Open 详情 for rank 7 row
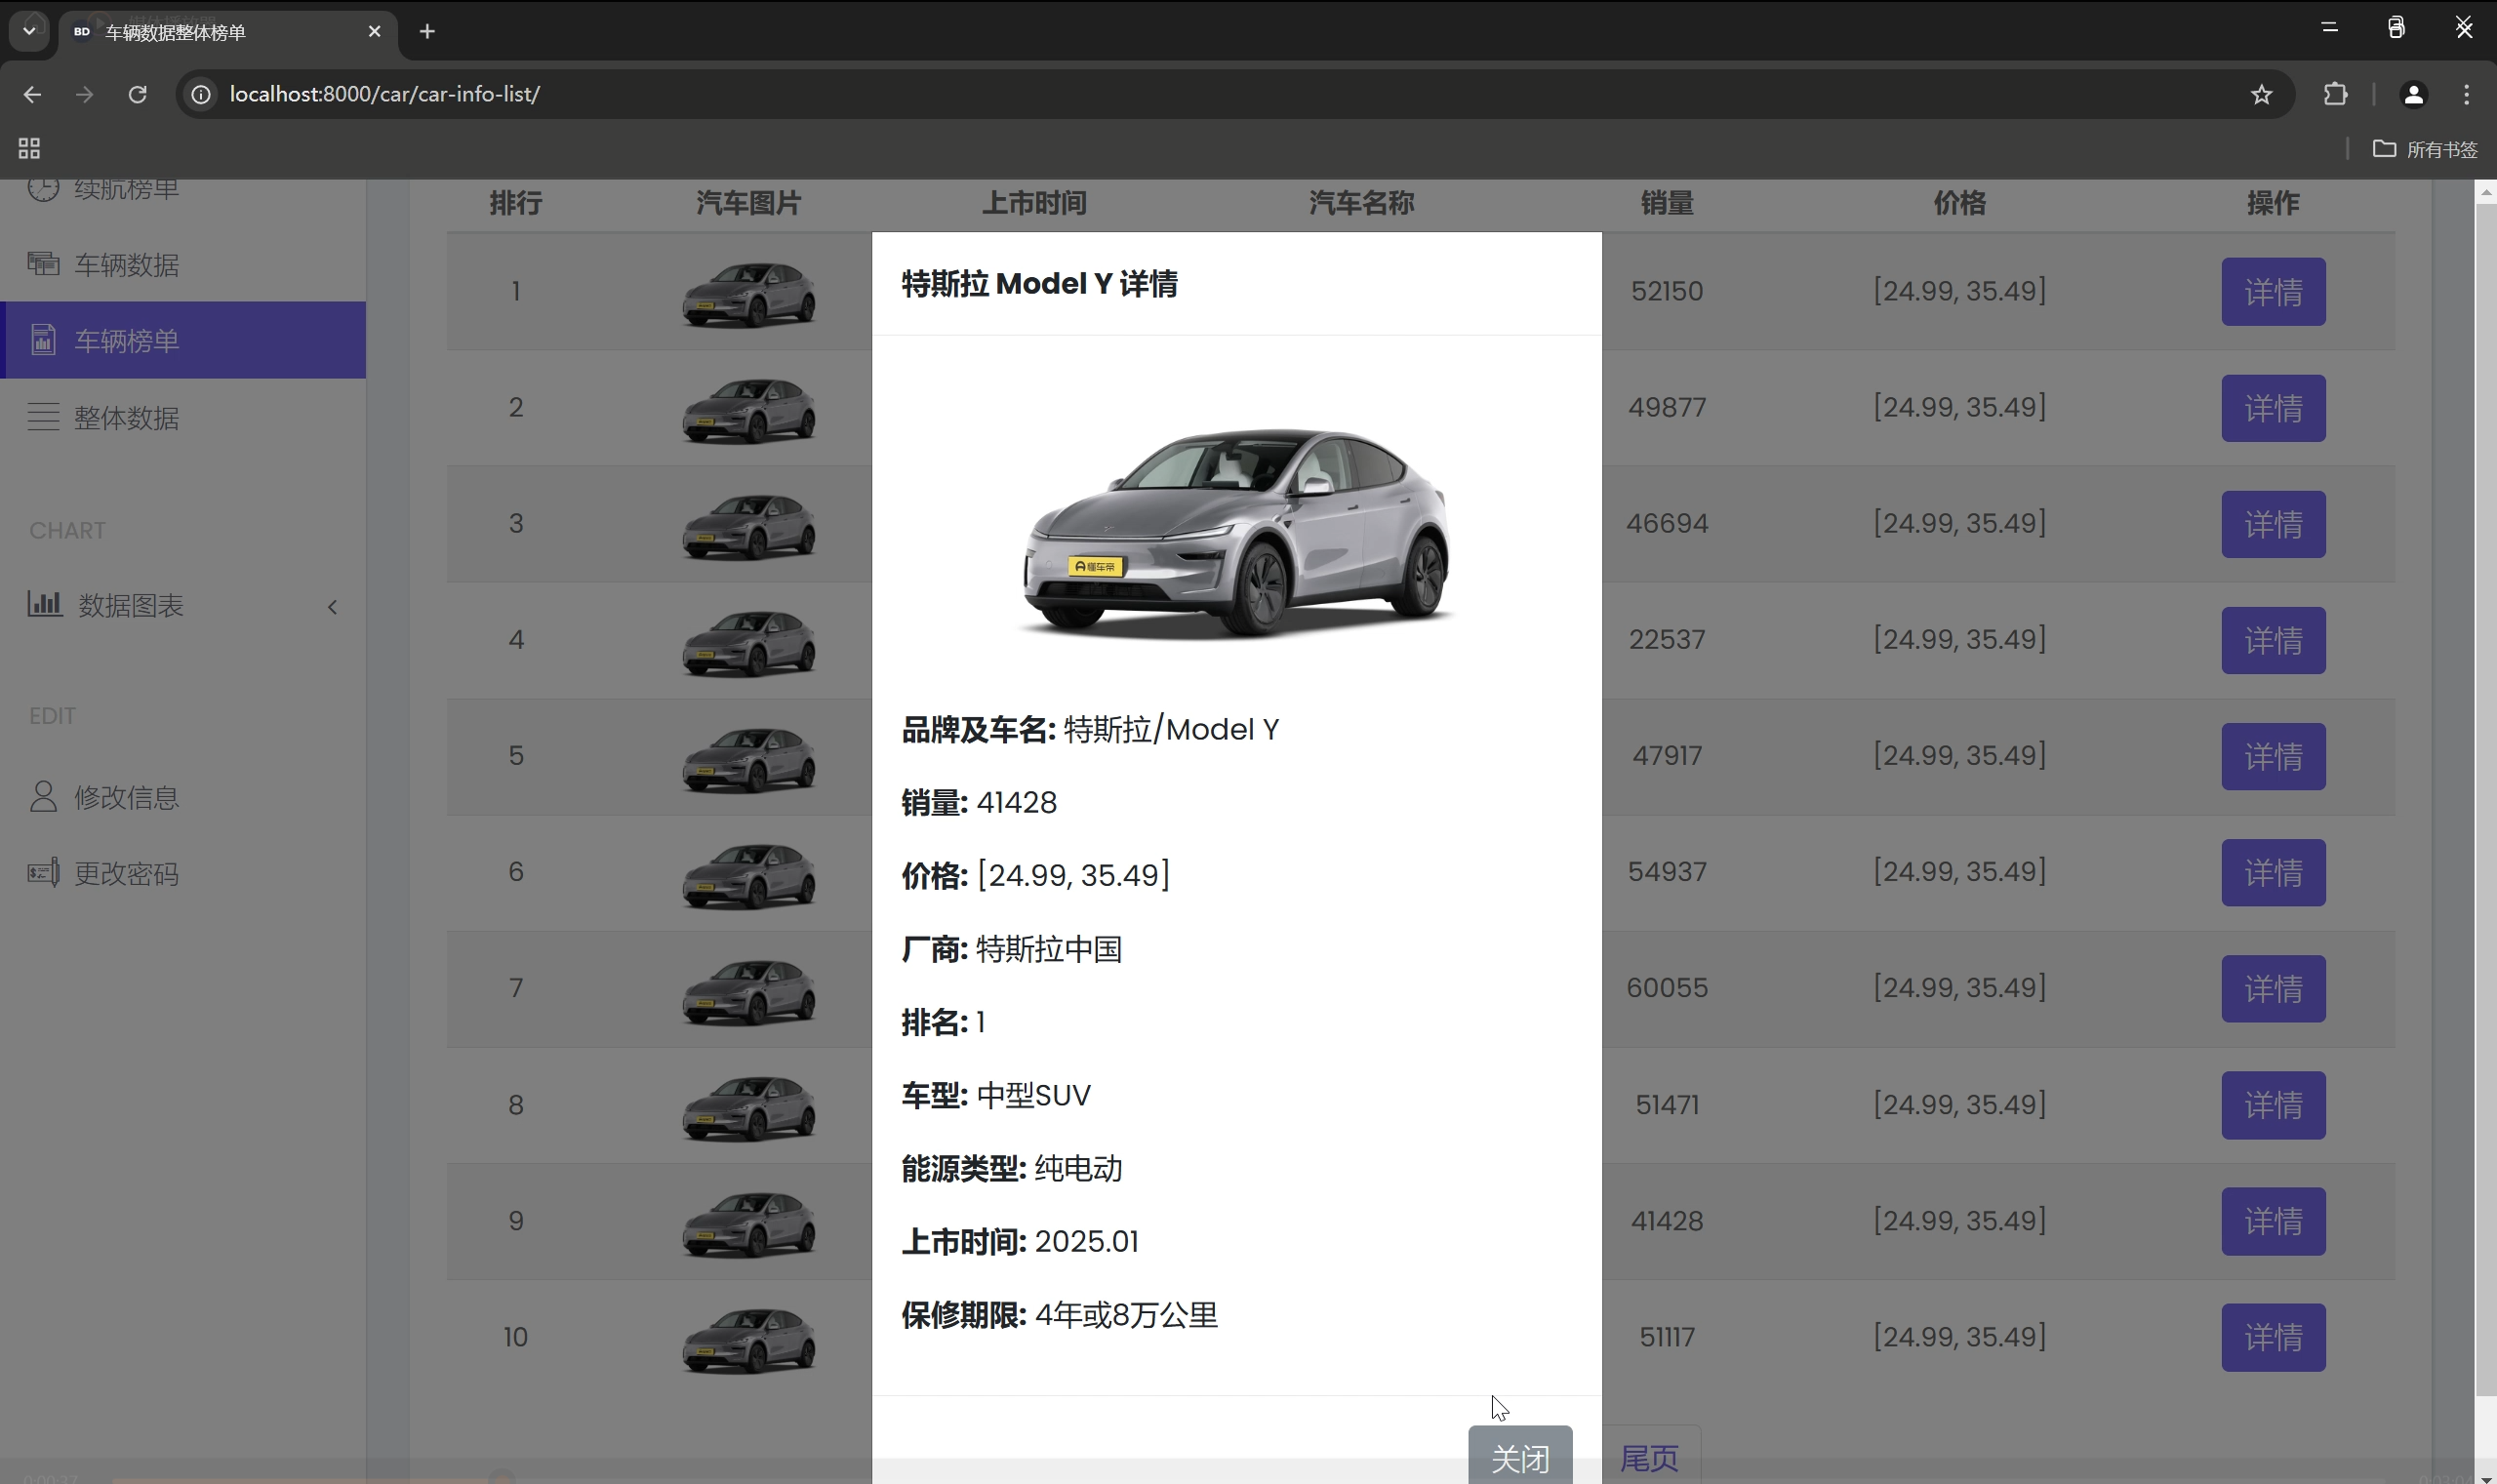The height and width of the screenshot is (1484, 2497). [2273, 989]
